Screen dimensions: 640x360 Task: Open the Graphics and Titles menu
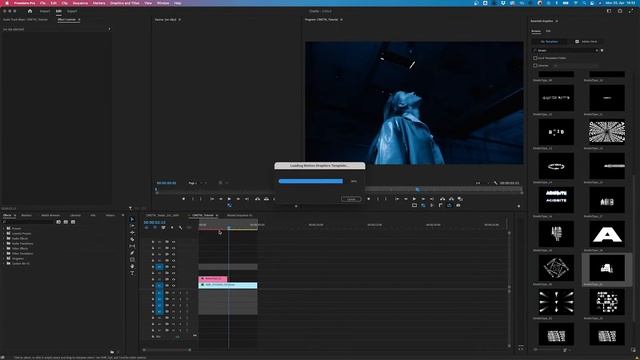(x=124, y=3)
